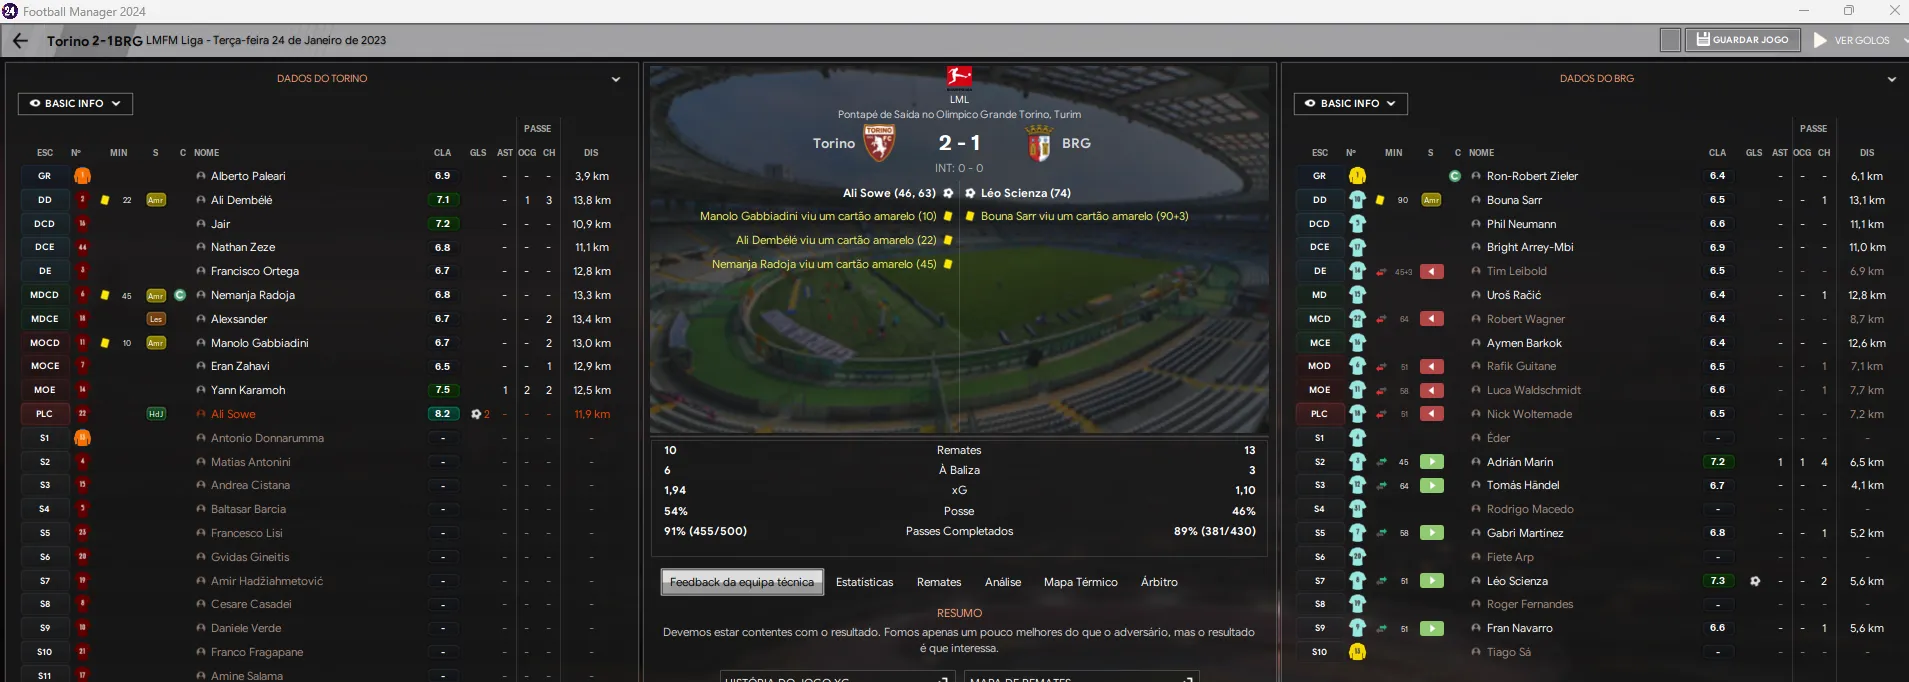1909x682 pixels.
Task: Sort the Torino table by CLA column
Action: 442,153
